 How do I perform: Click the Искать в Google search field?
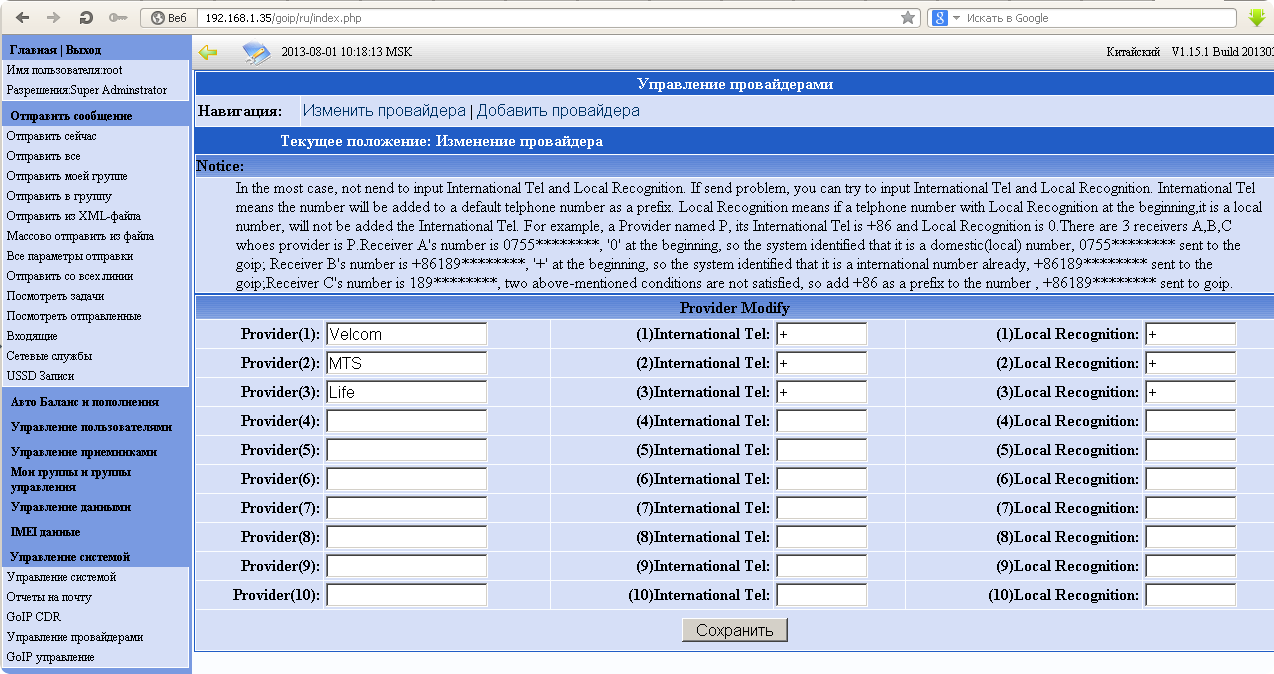[1096, 18]
